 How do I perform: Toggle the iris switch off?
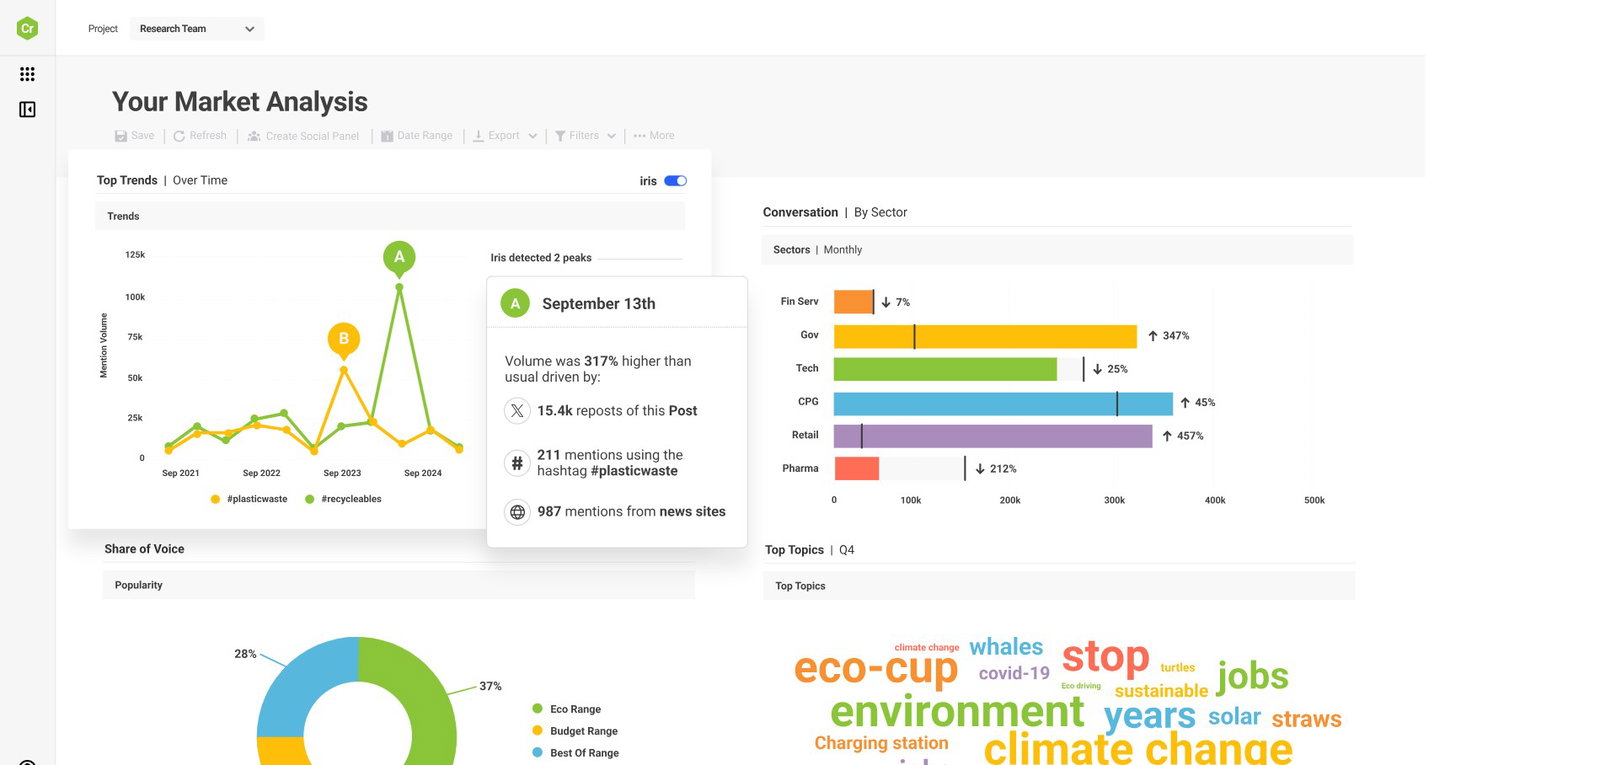tap(676, 181)
